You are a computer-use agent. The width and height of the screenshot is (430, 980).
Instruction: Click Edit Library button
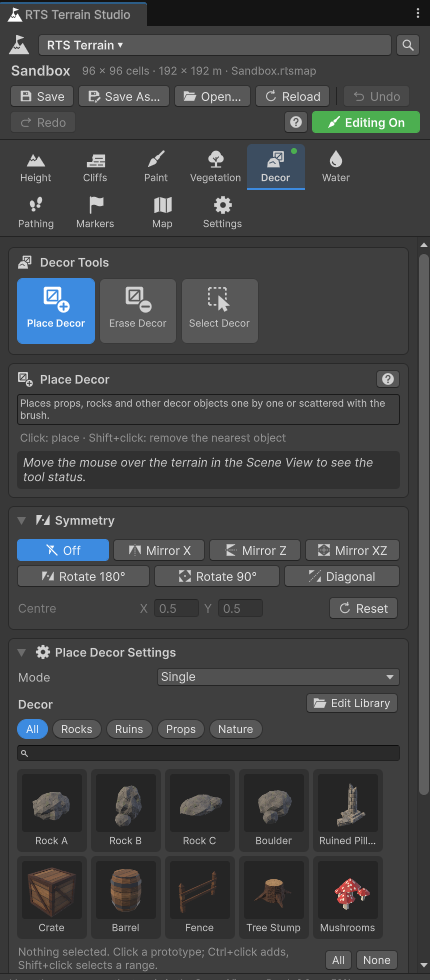[352, 703]
